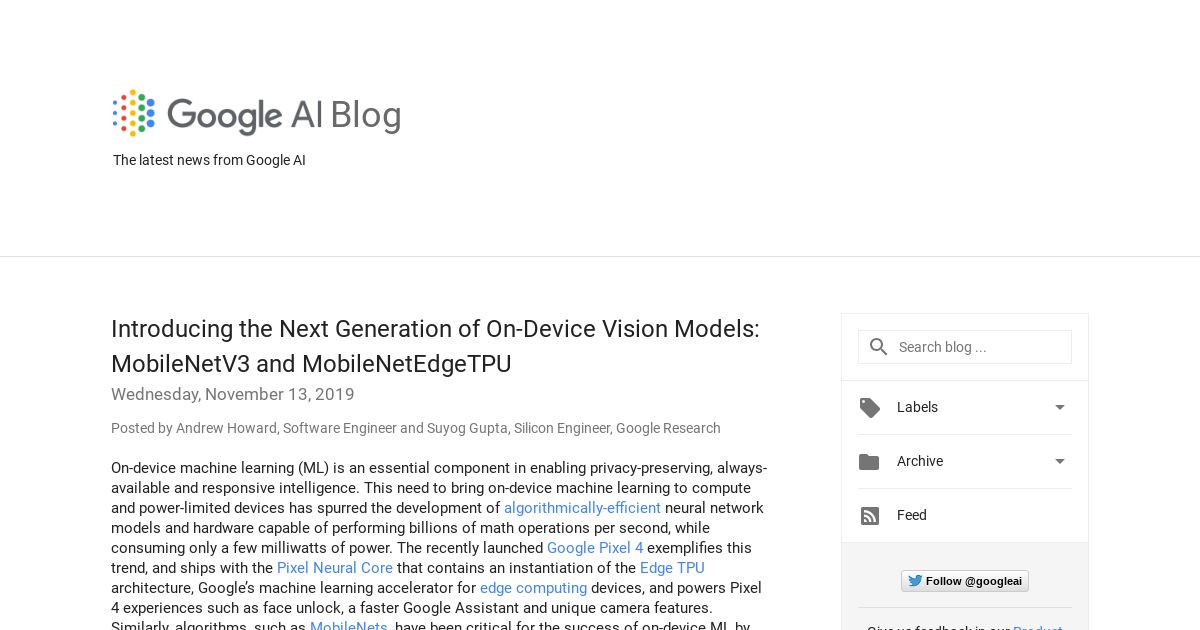Open the MobileNetV3 post title

pyautogui.click(x=435, y=346)
